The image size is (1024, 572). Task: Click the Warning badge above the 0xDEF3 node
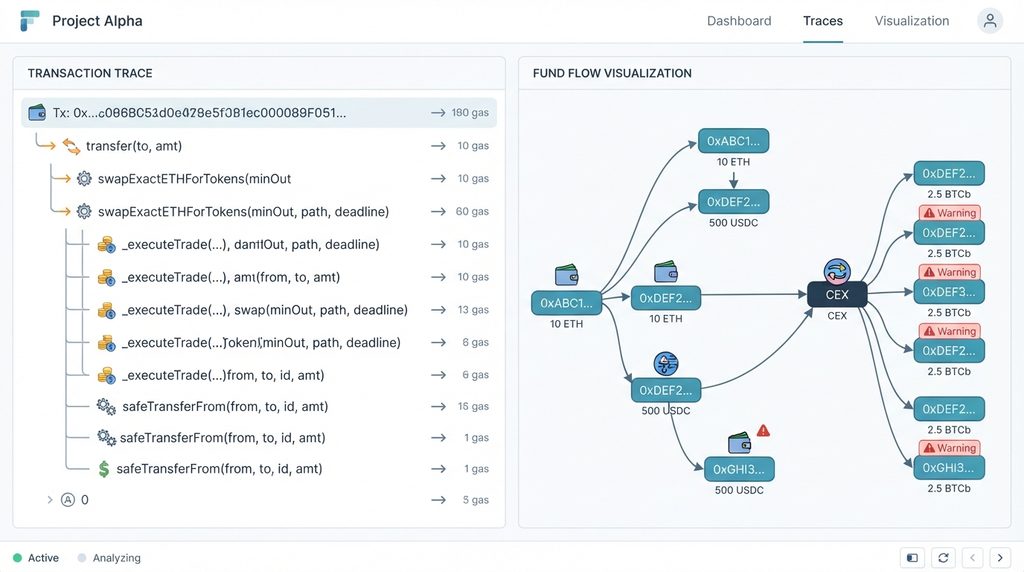click(x=950, y=272)
